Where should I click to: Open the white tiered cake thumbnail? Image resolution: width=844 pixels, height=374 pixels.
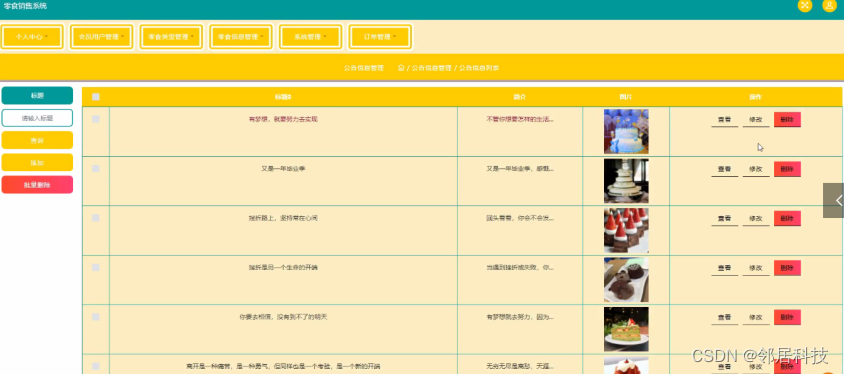click(626, 181)
